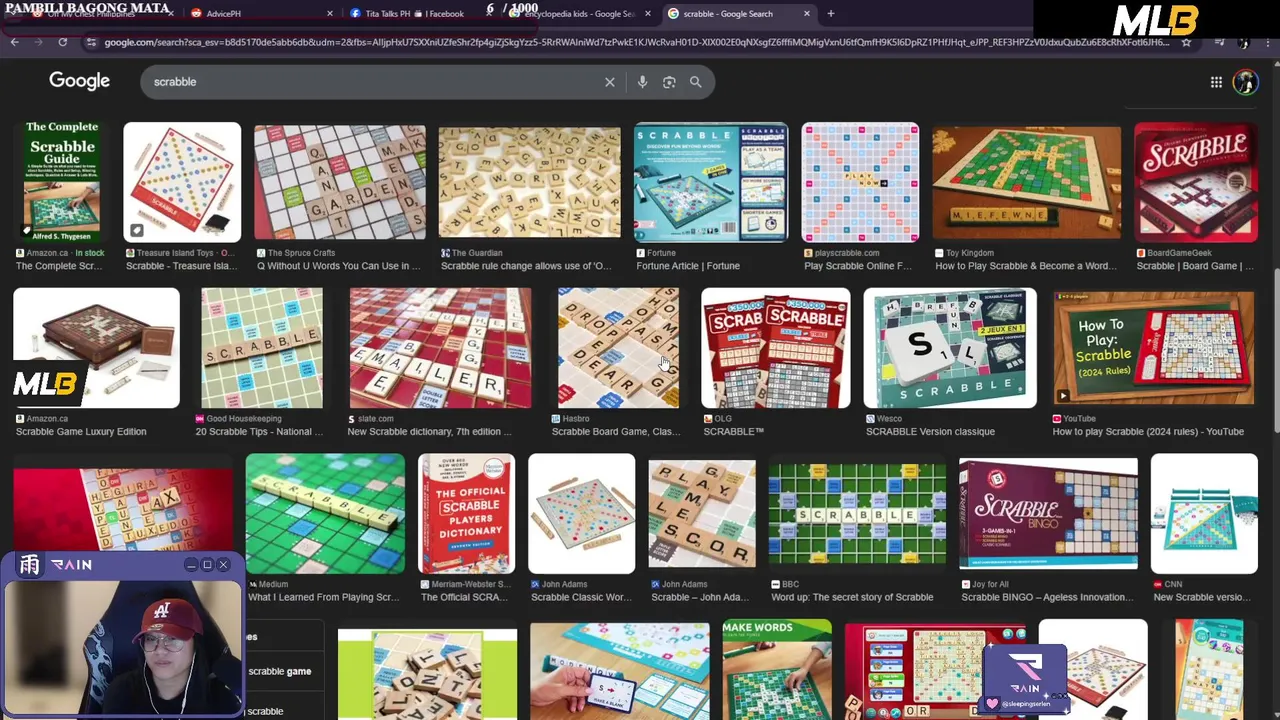This screenshot has height=720, width=1280.
Task: Click 'Scrabble Game Luxury Edition' caption link
Action: tap(81, 432)
